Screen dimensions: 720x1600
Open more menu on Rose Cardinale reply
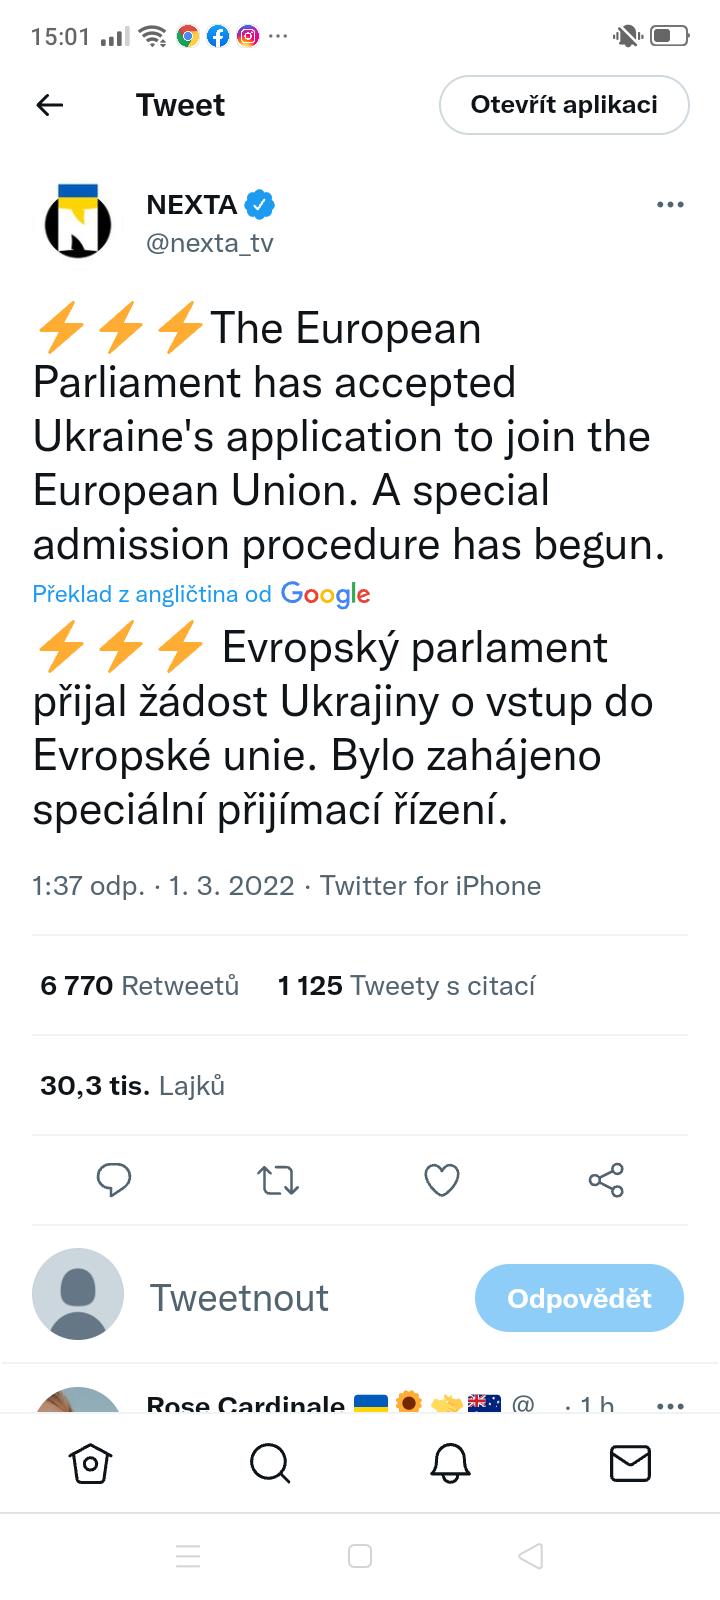tap(669, 1404)
